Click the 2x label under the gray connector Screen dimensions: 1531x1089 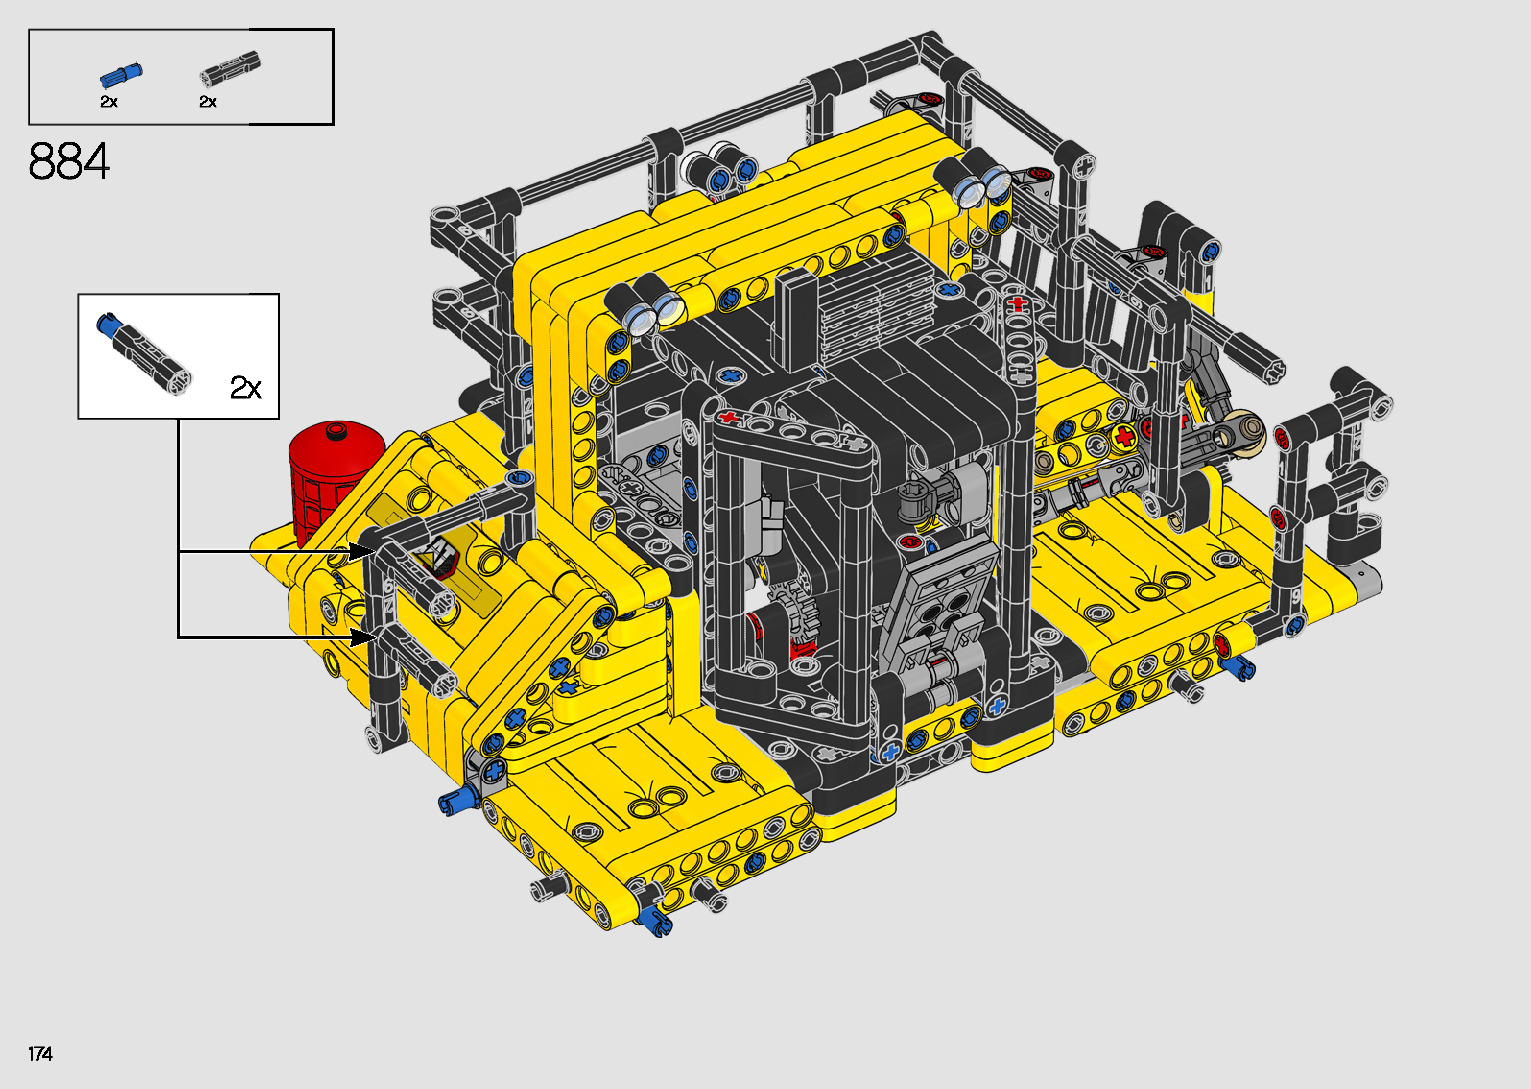(208, 102)
